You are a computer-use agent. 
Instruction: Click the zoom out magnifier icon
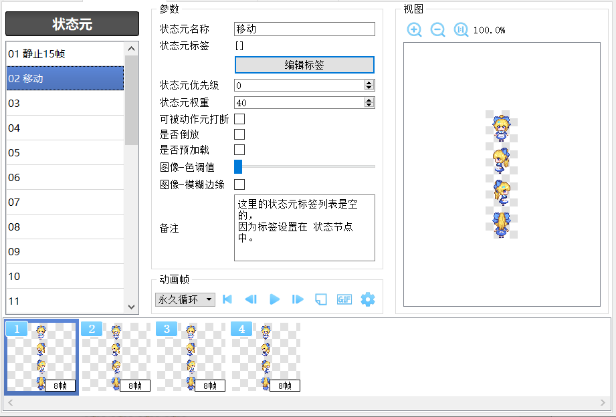click(437, 30)
